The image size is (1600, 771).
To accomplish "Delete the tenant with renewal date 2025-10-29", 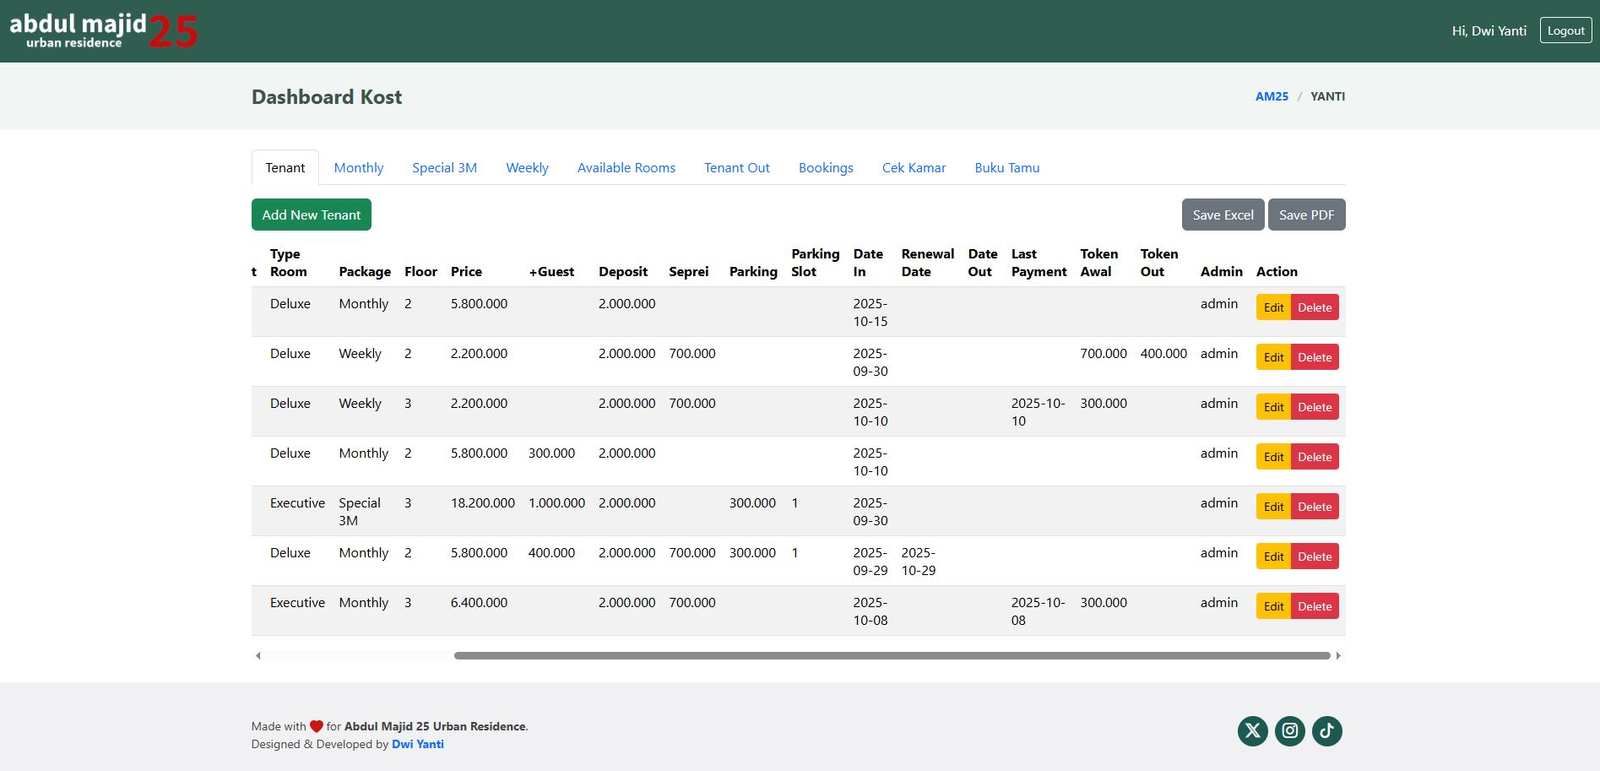I will coord(1315,557).
